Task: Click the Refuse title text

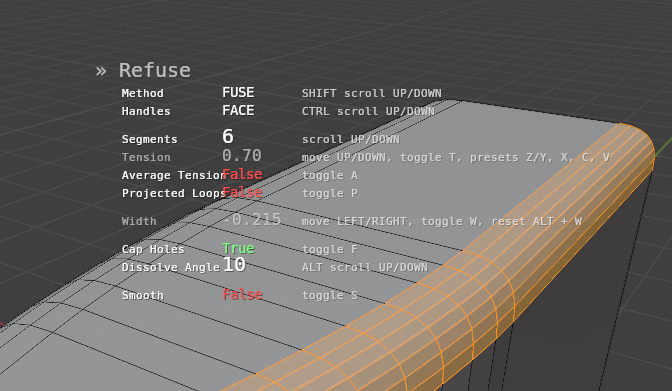Action: pos(154,70)
